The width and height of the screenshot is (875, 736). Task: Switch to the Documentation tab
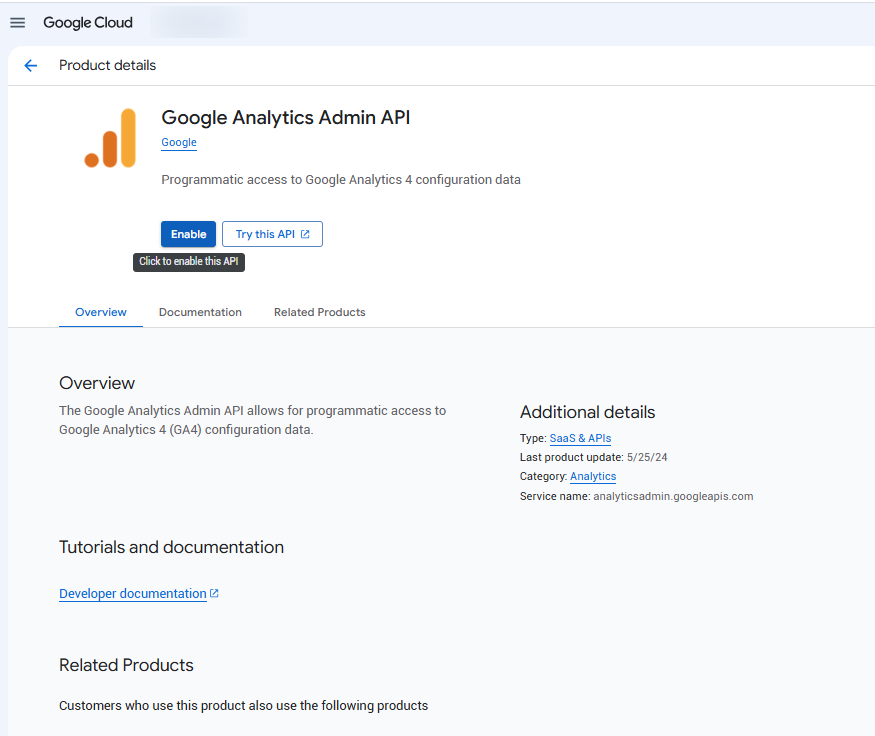coord(200,312)
